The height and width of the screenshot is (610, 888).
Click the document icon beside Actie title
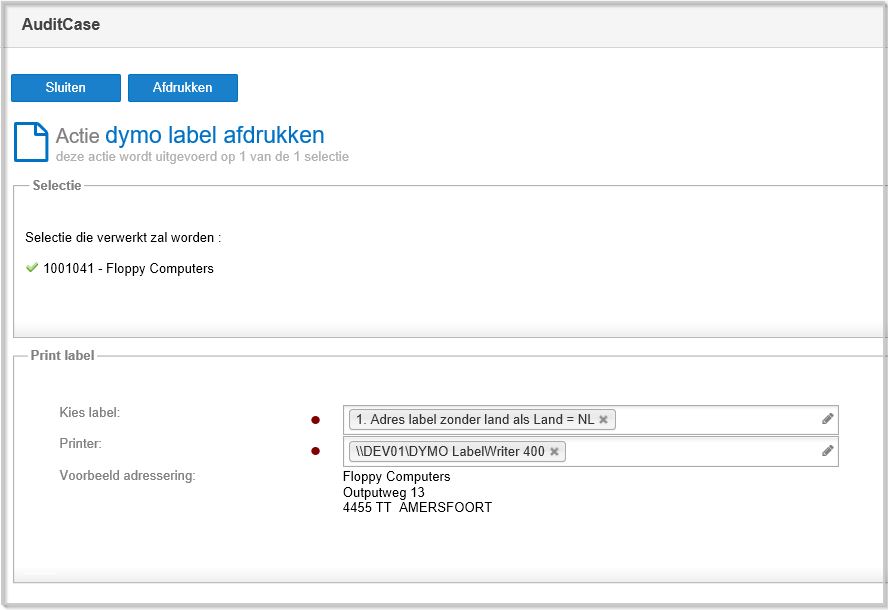[31, 142]
